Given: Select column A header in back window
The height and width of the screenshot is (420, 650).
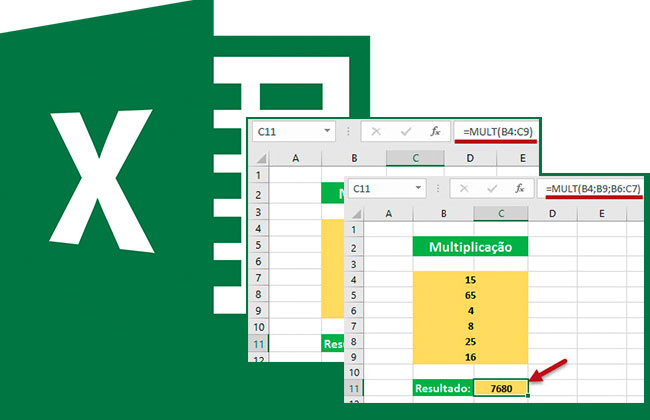Looking at the screenshot, I should point(295,158).
